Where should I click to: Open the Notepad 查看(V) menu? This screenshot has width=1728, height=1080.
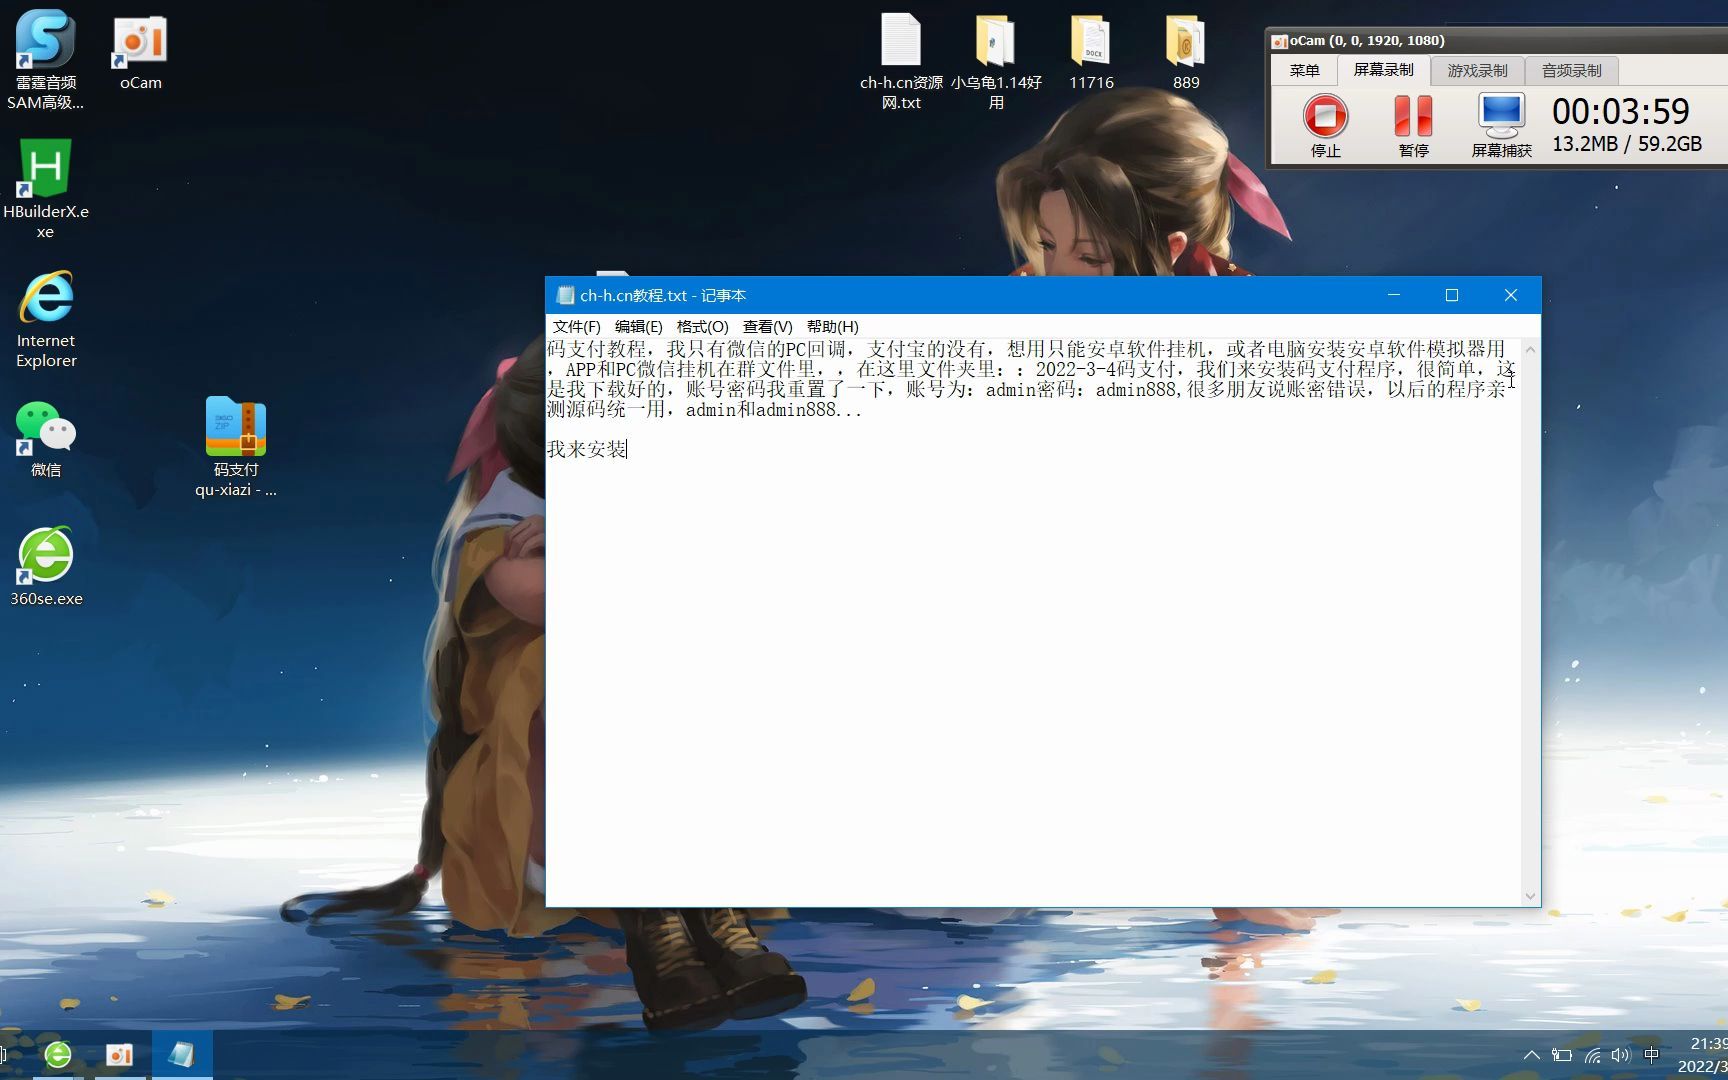[x=767, y=326]
